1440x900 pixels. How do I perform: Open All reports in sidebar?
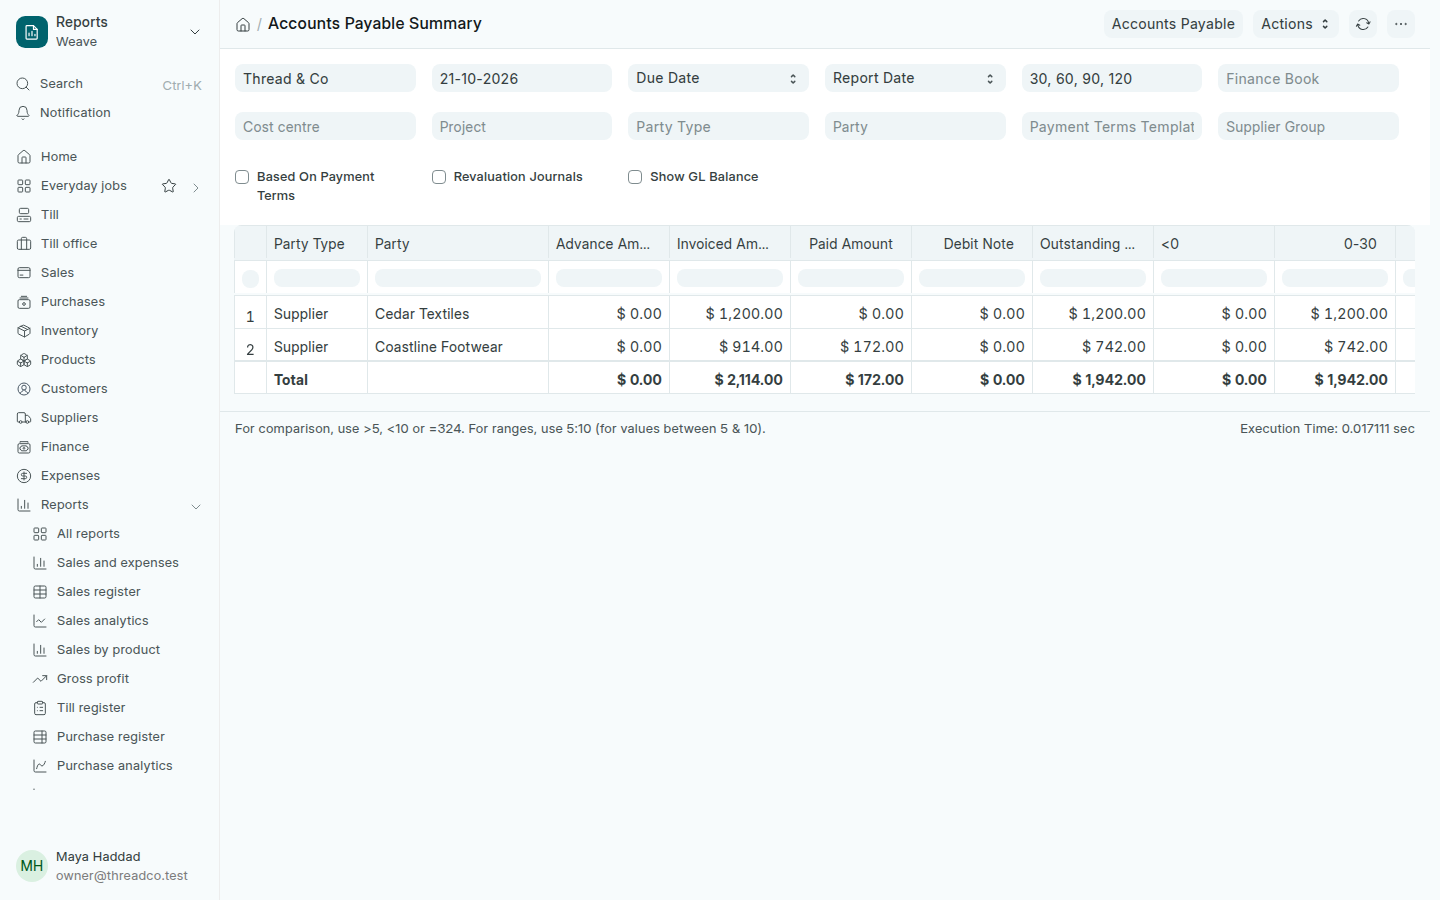(x=117, y=534)
